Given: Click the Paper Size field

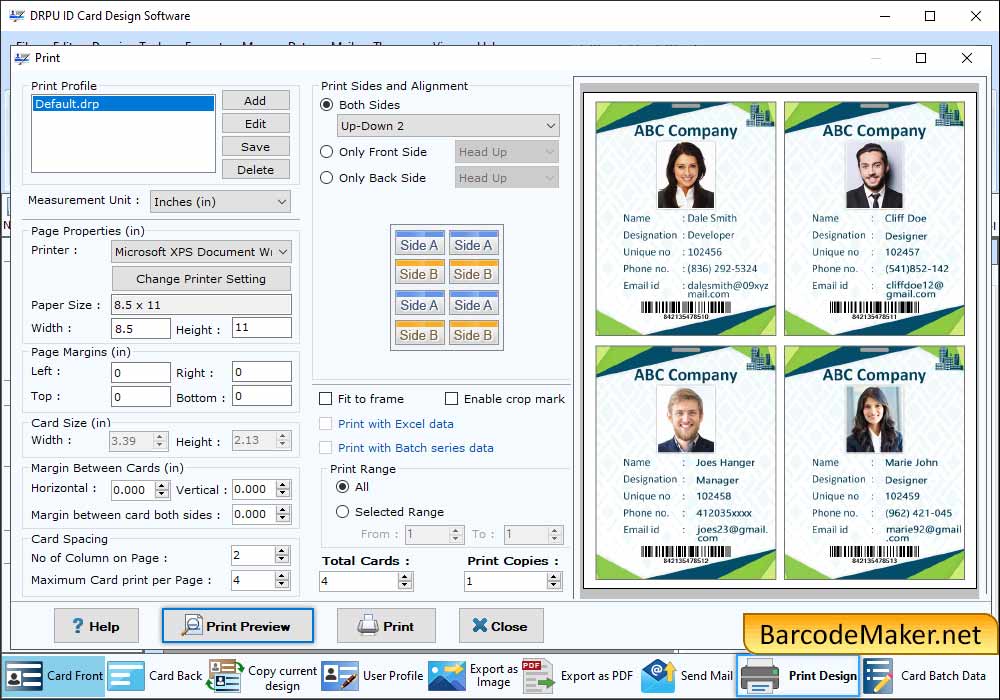Looking at the screenshot, I should (202, 305).
